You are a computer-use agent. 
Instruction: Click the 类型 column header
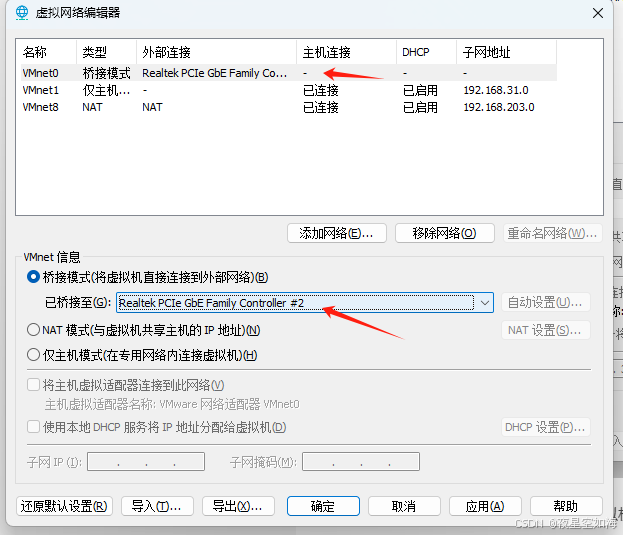click(106, 52)
